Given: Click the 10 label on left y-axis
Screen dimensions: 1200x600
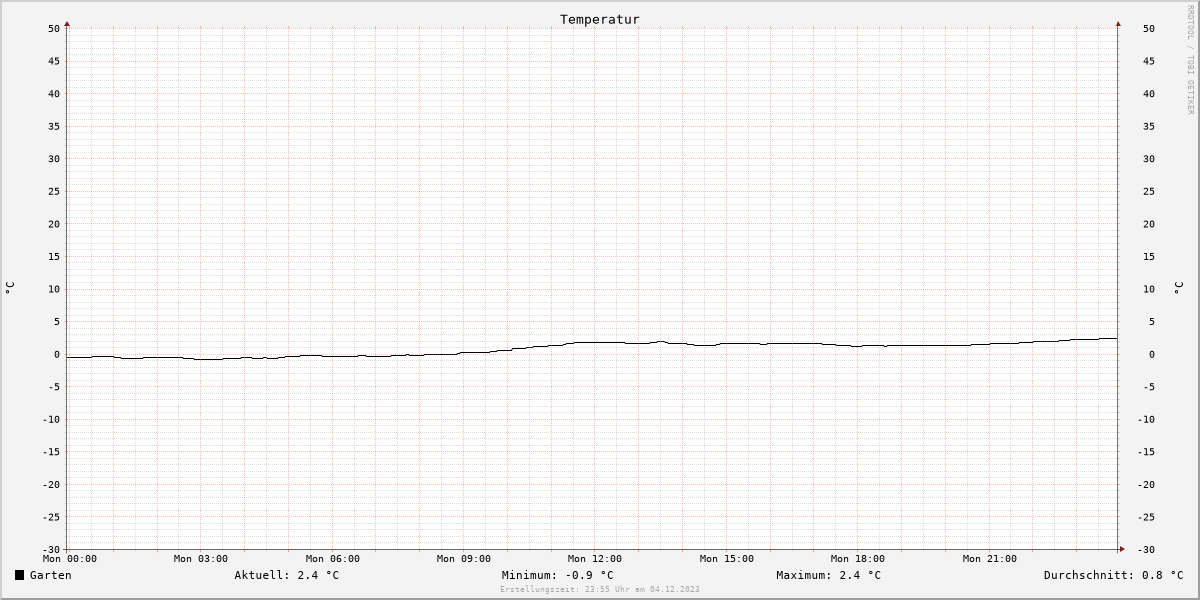Looking at the screenshot, I should [x=54, y=289].
